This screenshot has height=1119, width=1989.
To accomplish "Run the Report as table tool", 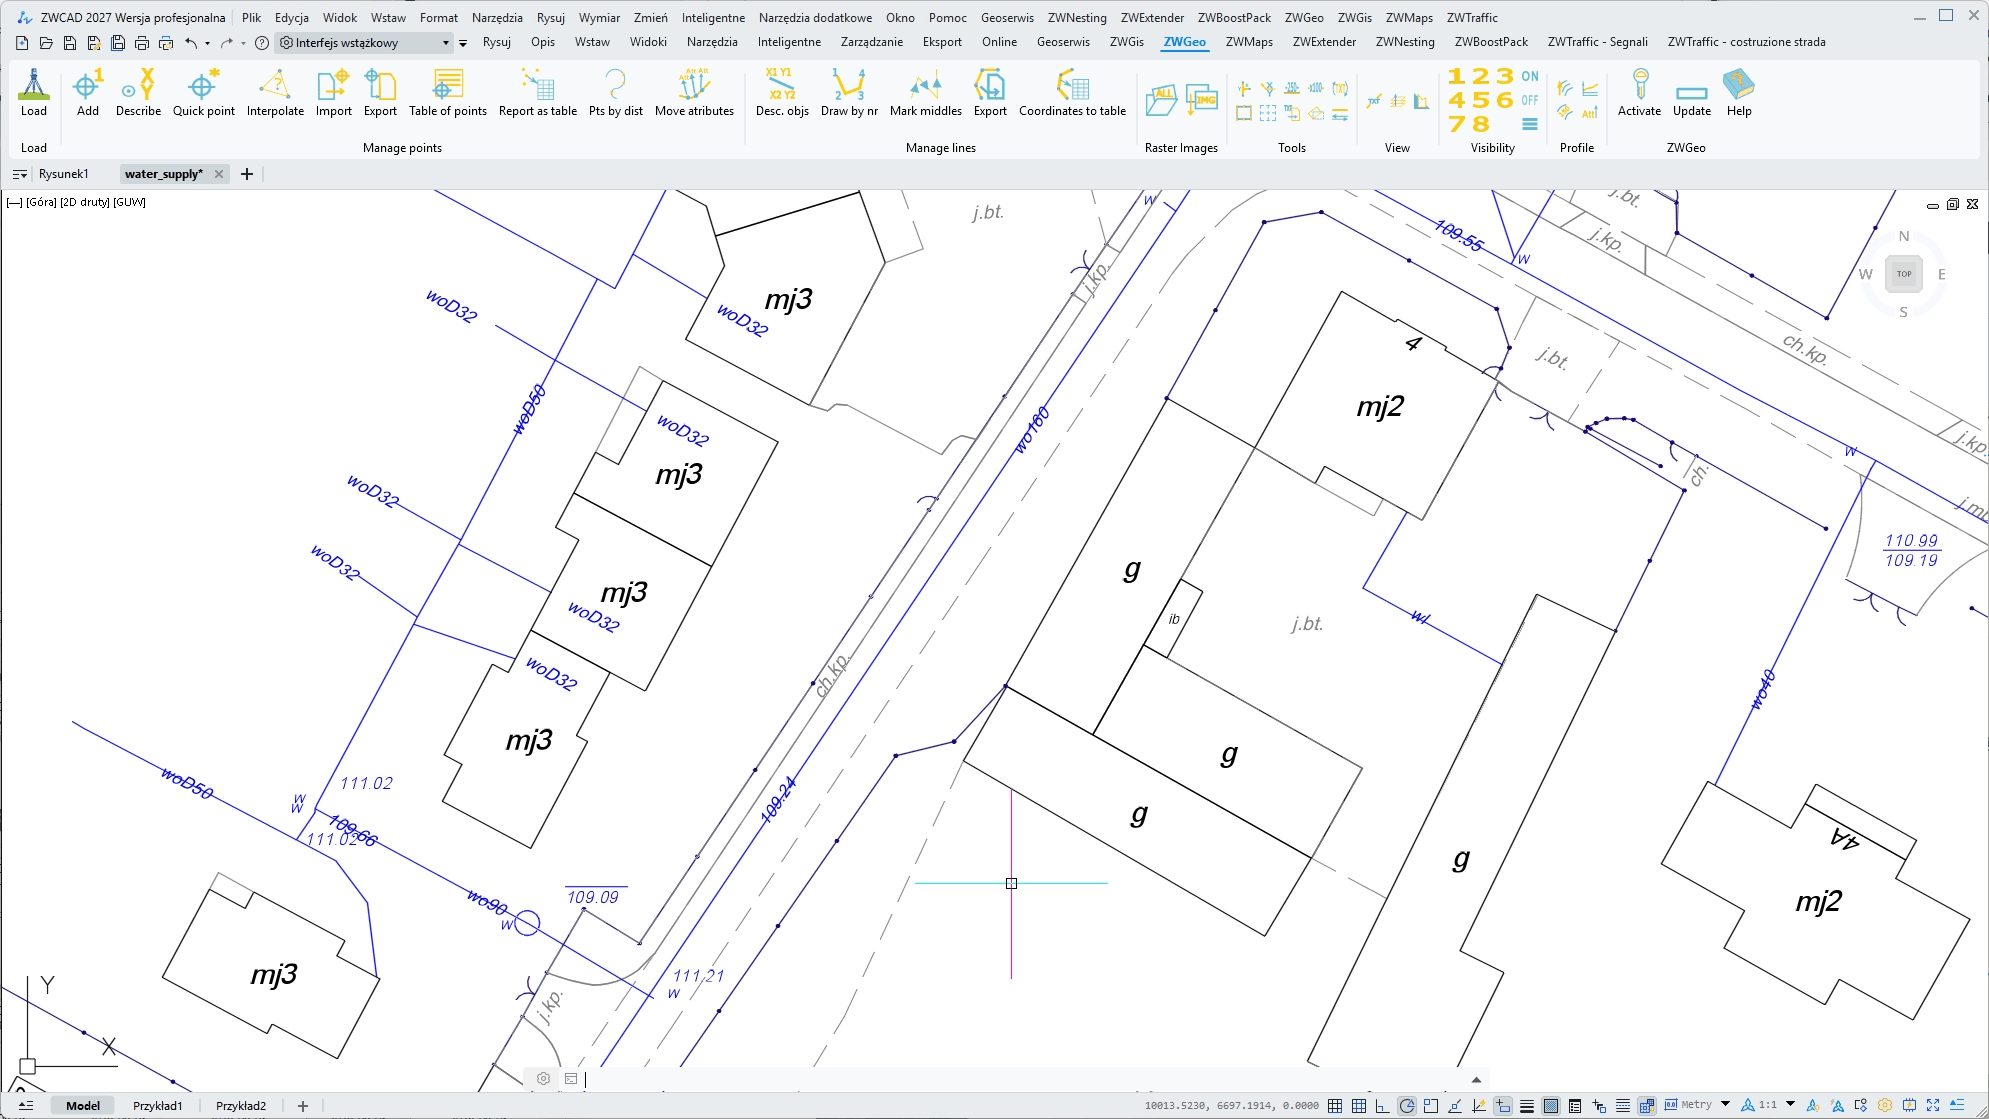I will pos(537,93).
